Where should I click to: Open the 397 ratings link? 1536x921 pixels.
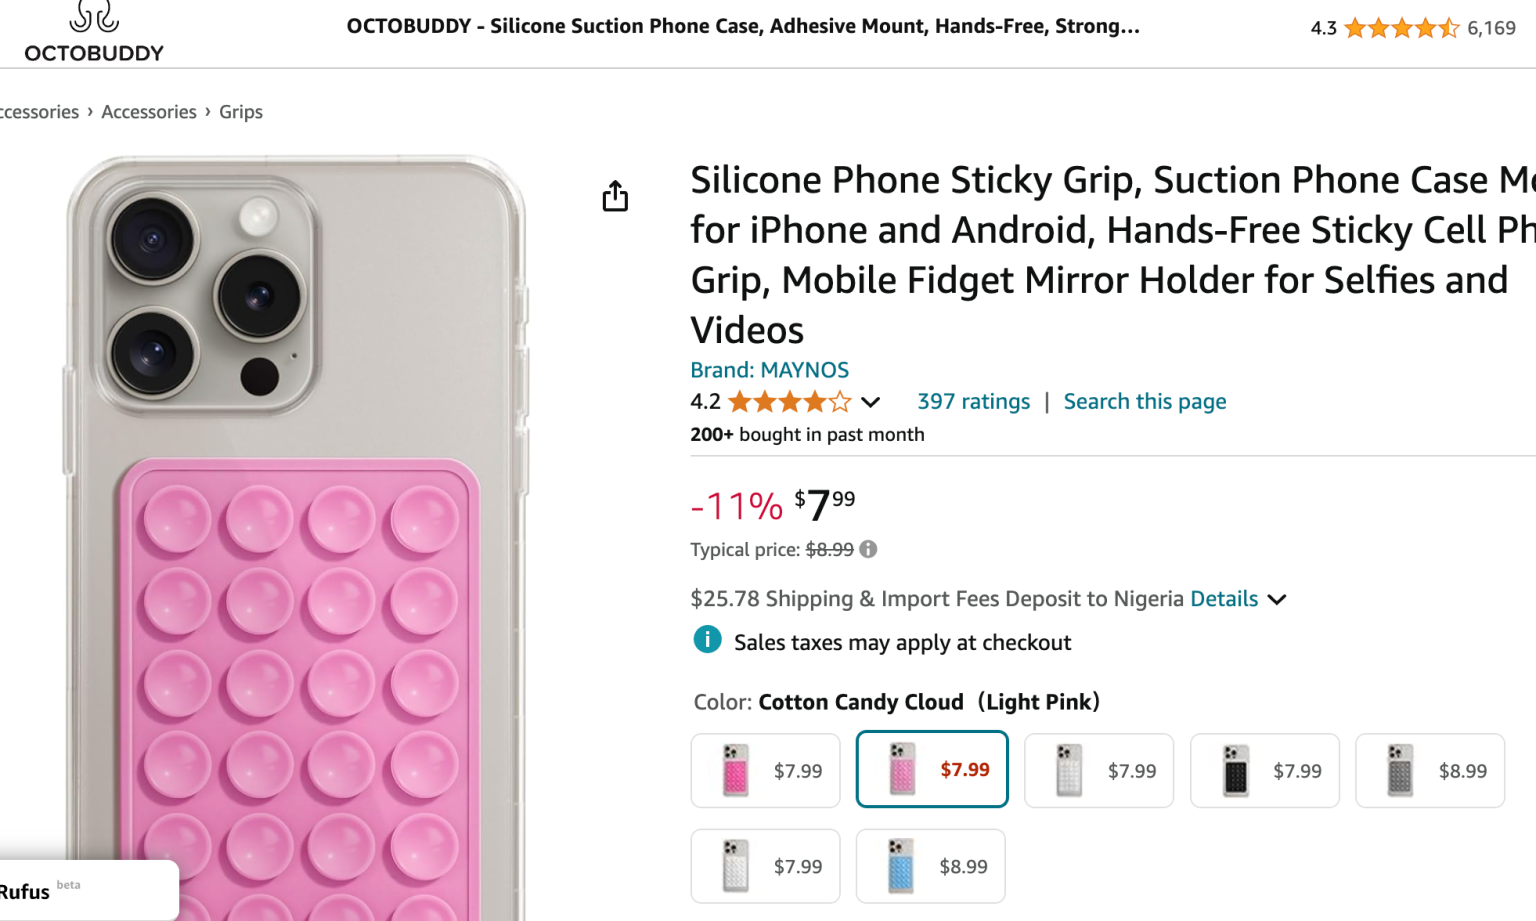(973, 401)
